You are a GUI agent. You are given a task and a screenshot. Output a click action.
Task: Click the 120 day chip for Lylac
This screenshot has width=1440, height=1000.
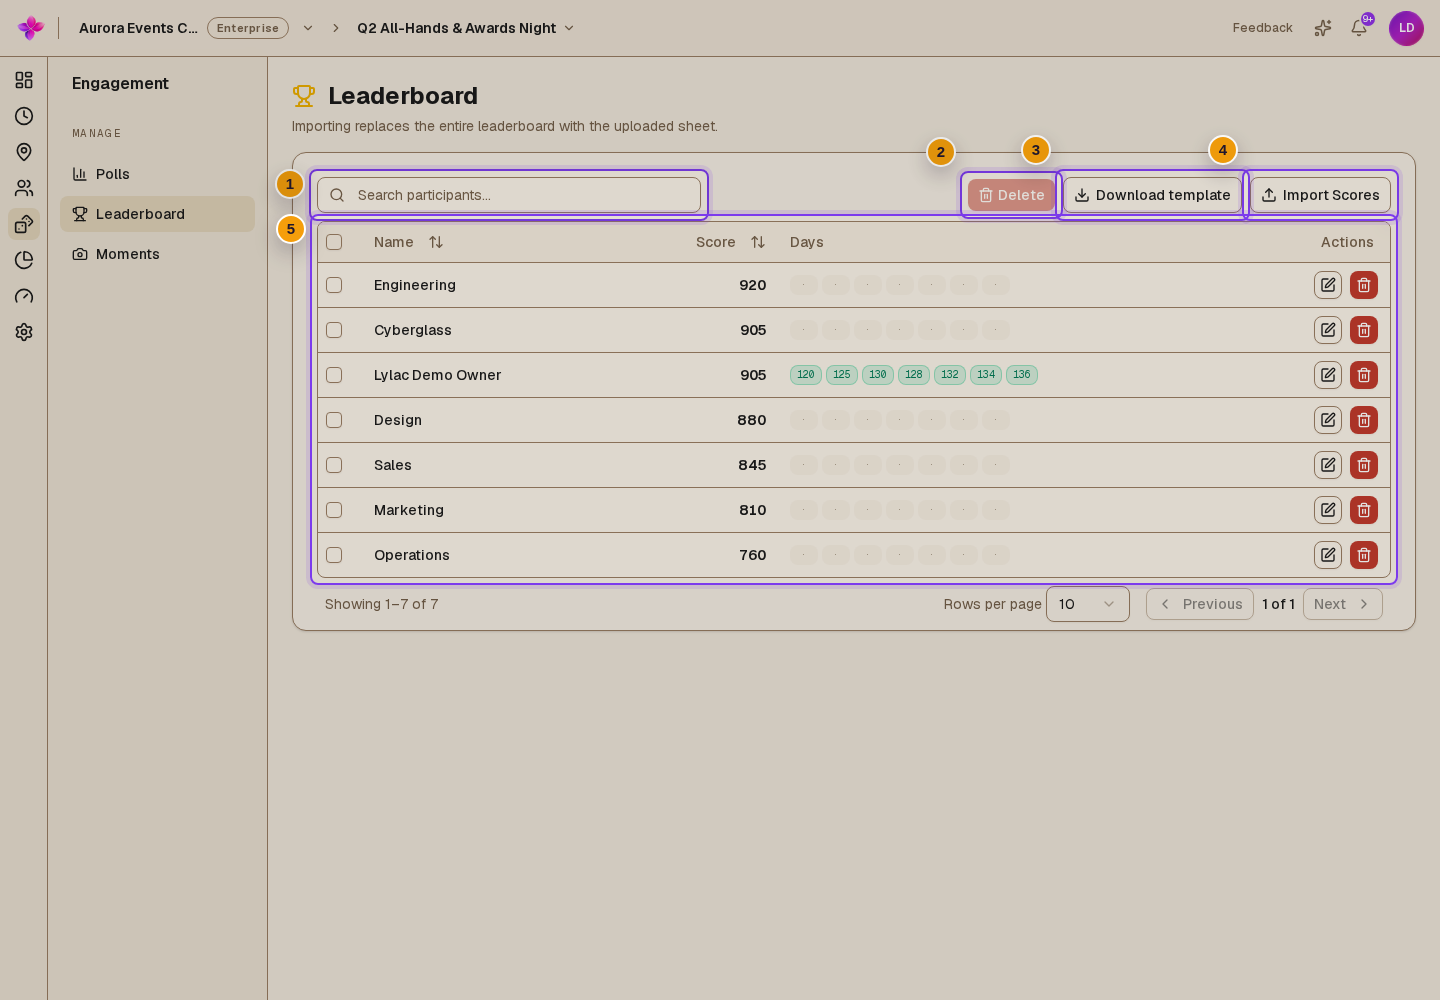click(x=806, y=375)
